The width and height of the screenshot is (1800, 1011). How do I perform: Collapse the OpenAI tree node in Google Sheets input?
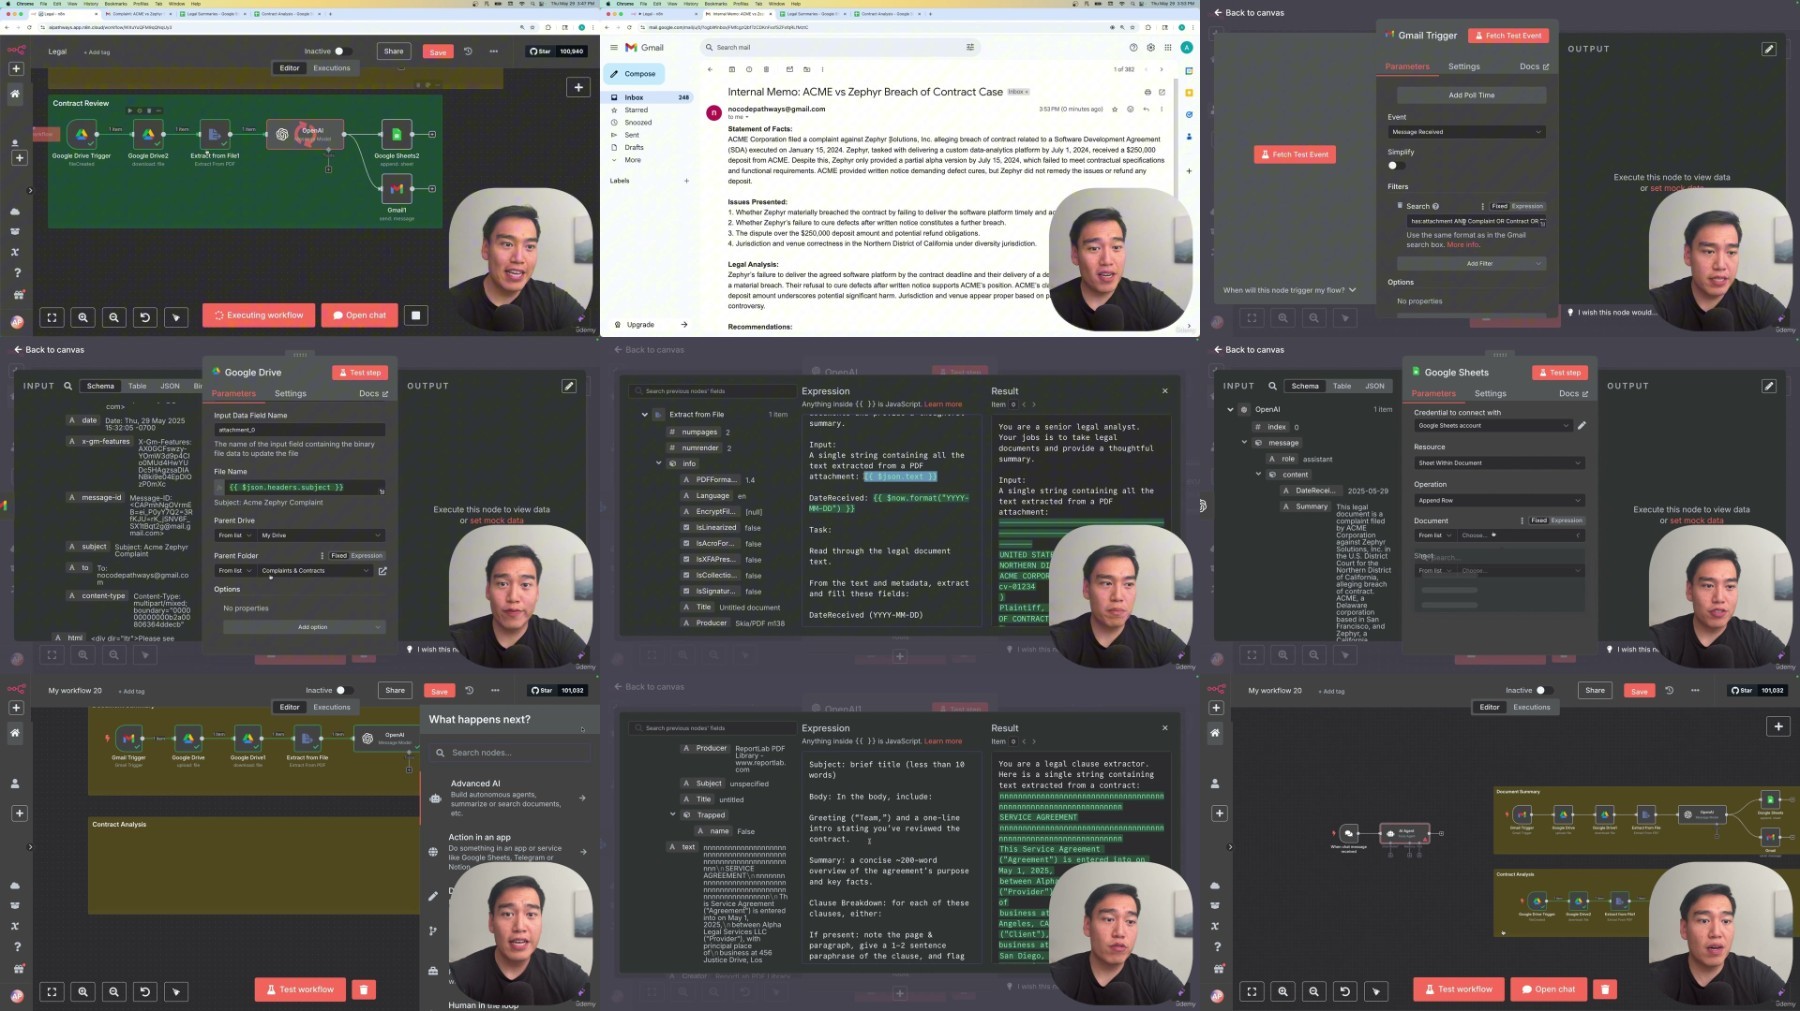click(1230, 409)
